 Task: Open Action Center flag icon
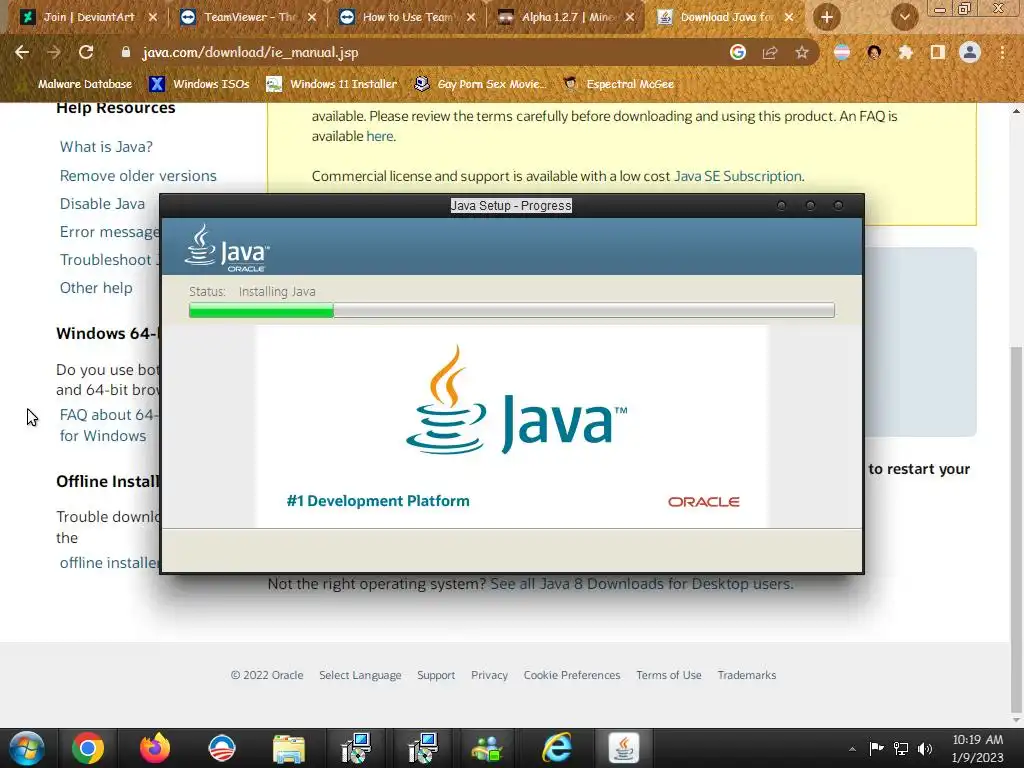coord(876,748)
